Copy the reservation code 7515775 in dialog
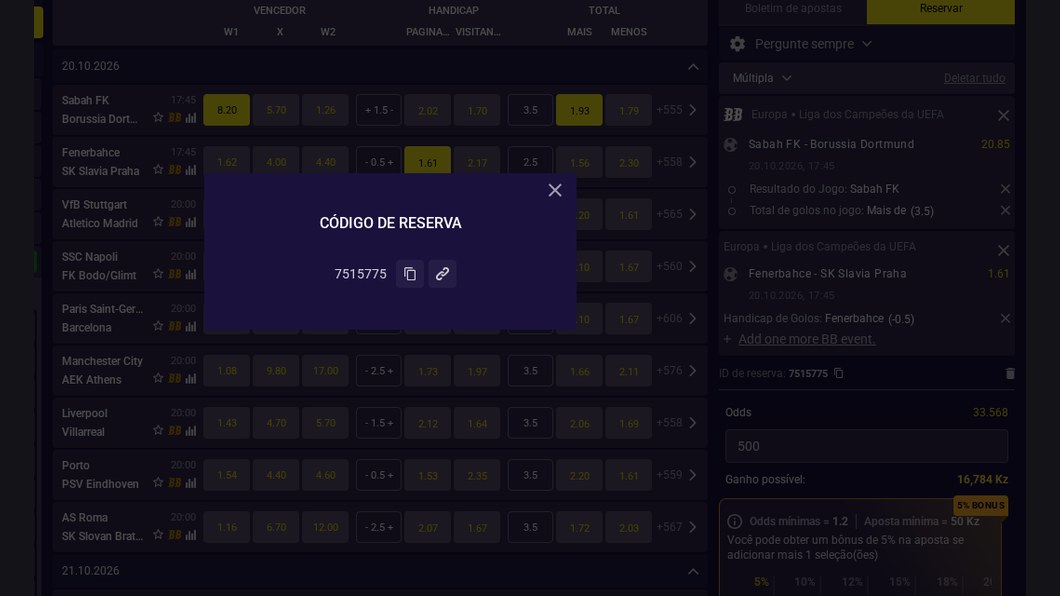1060x596 pixels. point(410,274)
